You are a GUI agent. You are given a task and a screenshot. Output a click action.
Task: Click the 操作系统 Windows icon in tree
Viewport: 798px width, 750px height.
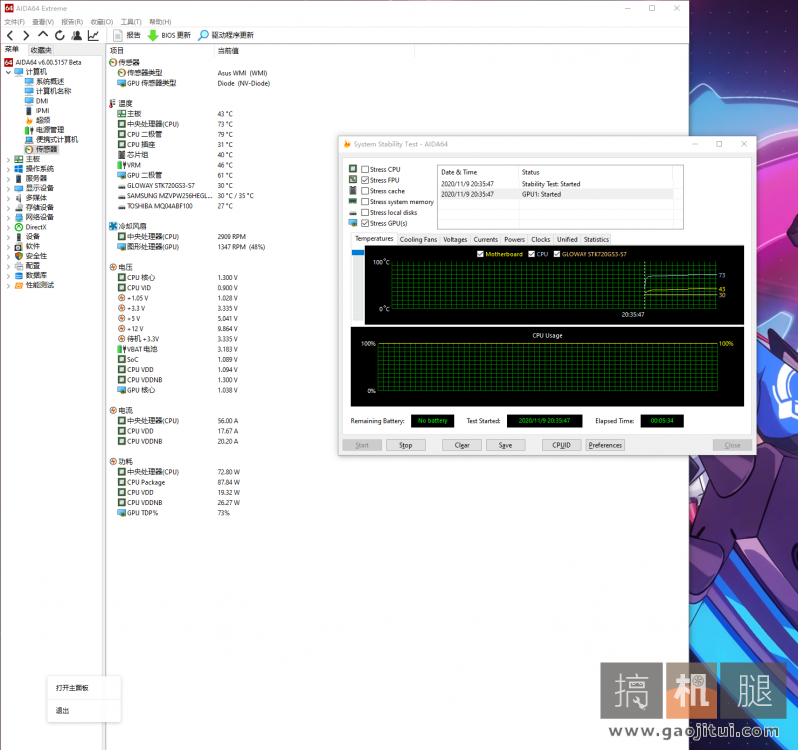19,168
